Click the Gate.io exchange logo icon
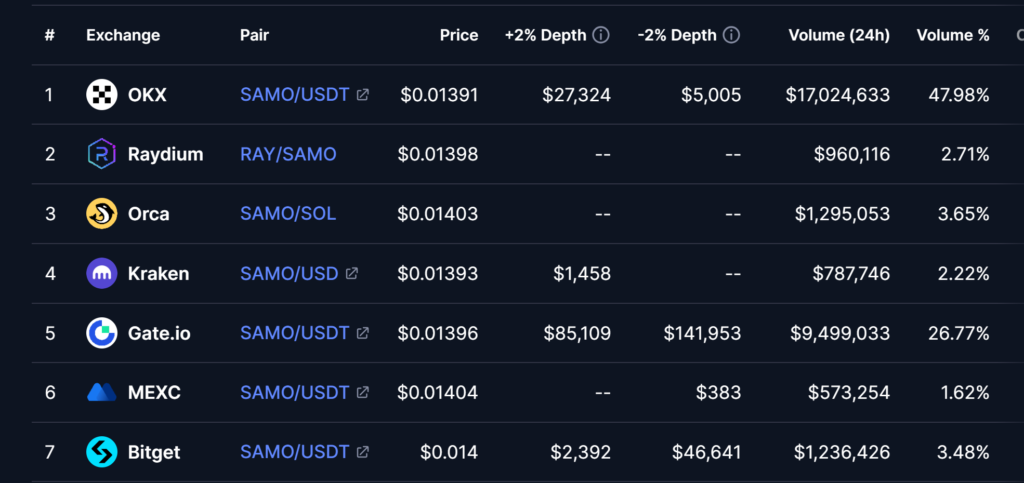 (x=102, y=333)
